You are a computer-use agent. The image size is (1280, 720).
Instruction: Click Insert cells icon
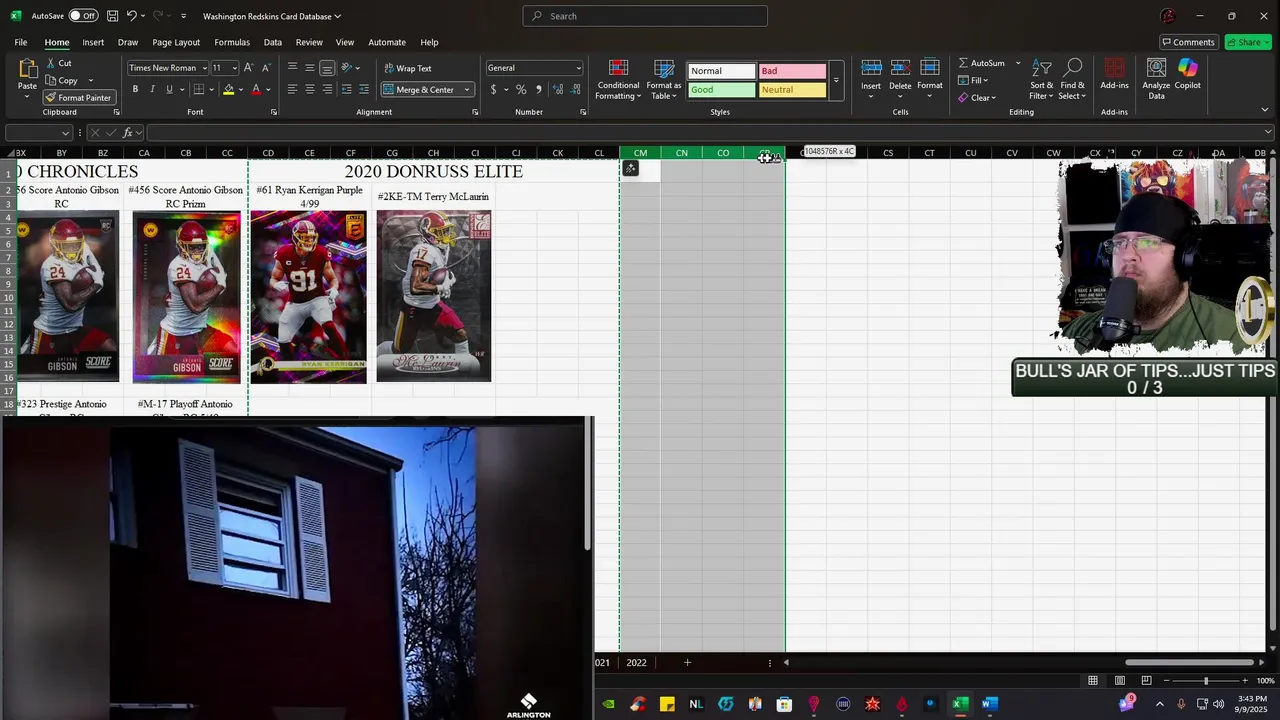[x=871, y=68]
